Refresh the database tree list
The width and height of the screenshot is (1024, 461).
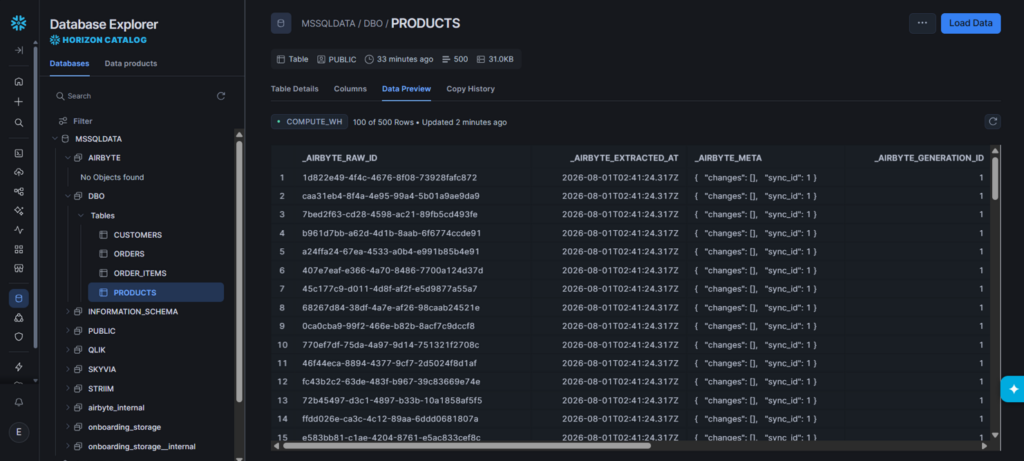coord(221,96)
